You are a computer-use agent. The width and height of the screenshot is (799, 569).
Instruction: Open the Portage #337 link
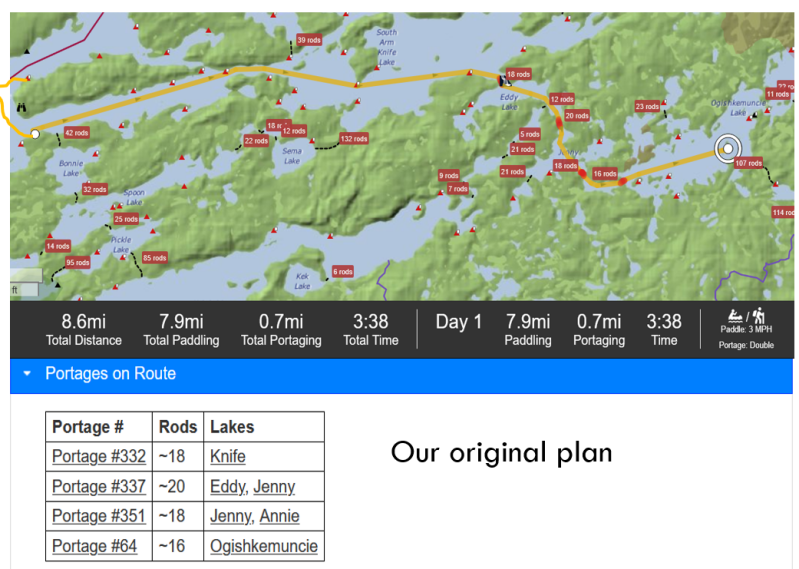[99, 486]
